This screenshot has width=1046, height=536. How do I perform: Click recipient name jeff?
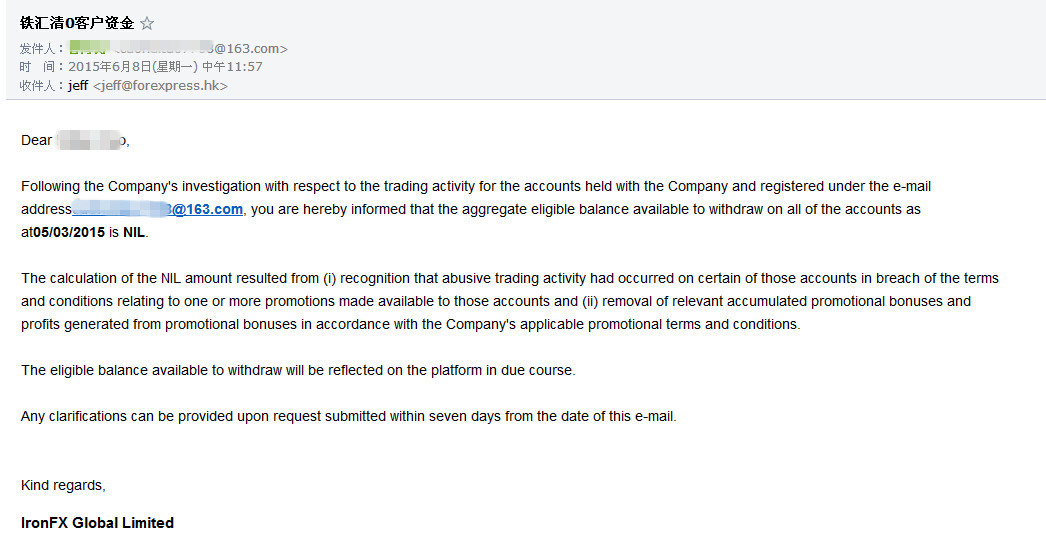pyautogui.click(x=78, y=86)
